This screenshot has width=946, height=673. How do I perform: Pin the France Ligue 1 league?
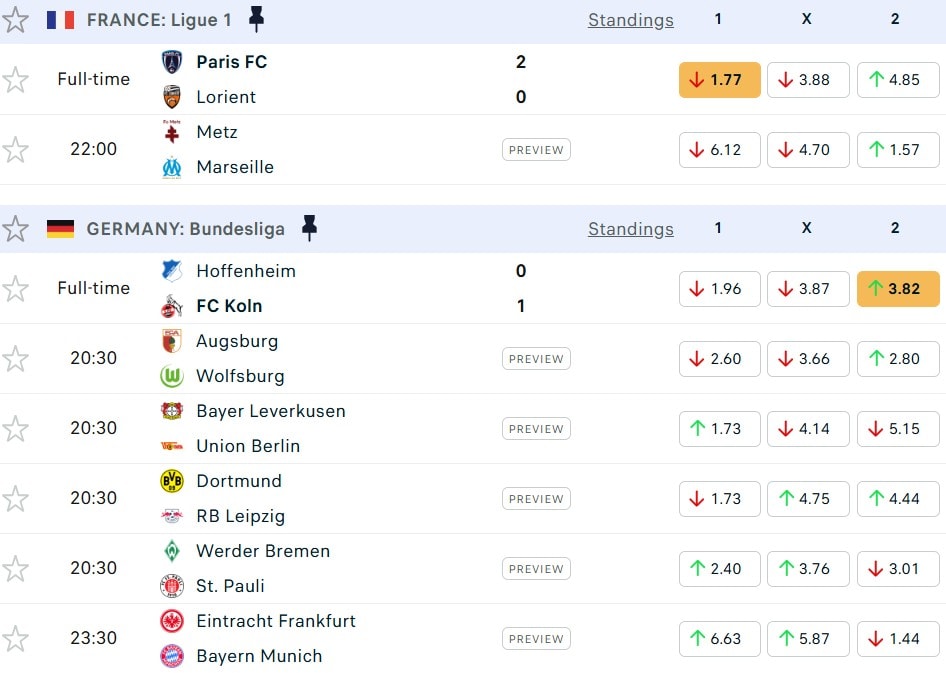[x=257, y=19]
